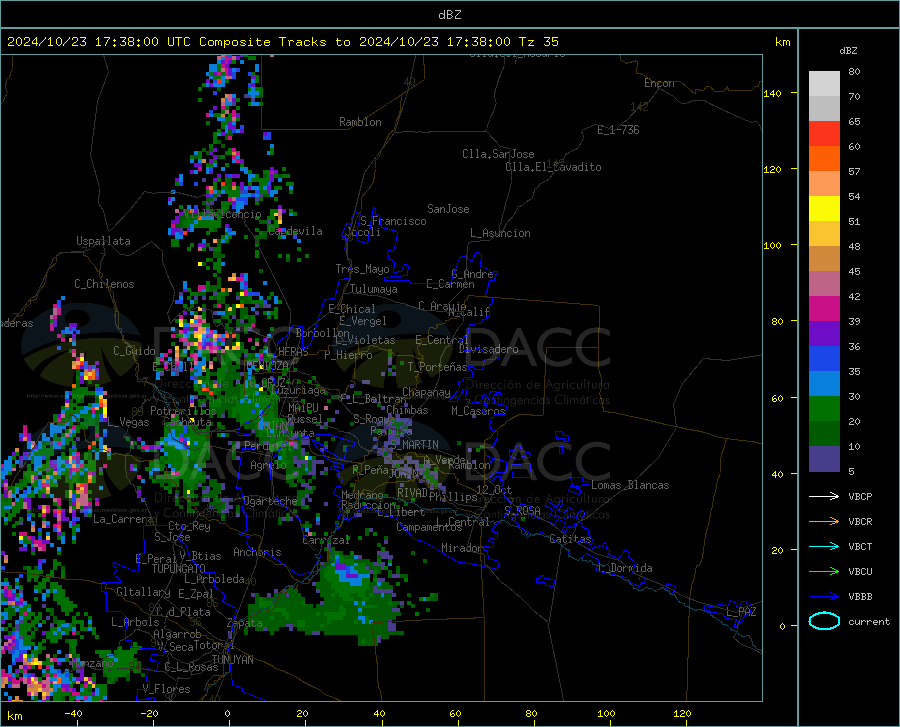
Task: Click the 'Tz 35' threshold text
Action: (538, 42)
